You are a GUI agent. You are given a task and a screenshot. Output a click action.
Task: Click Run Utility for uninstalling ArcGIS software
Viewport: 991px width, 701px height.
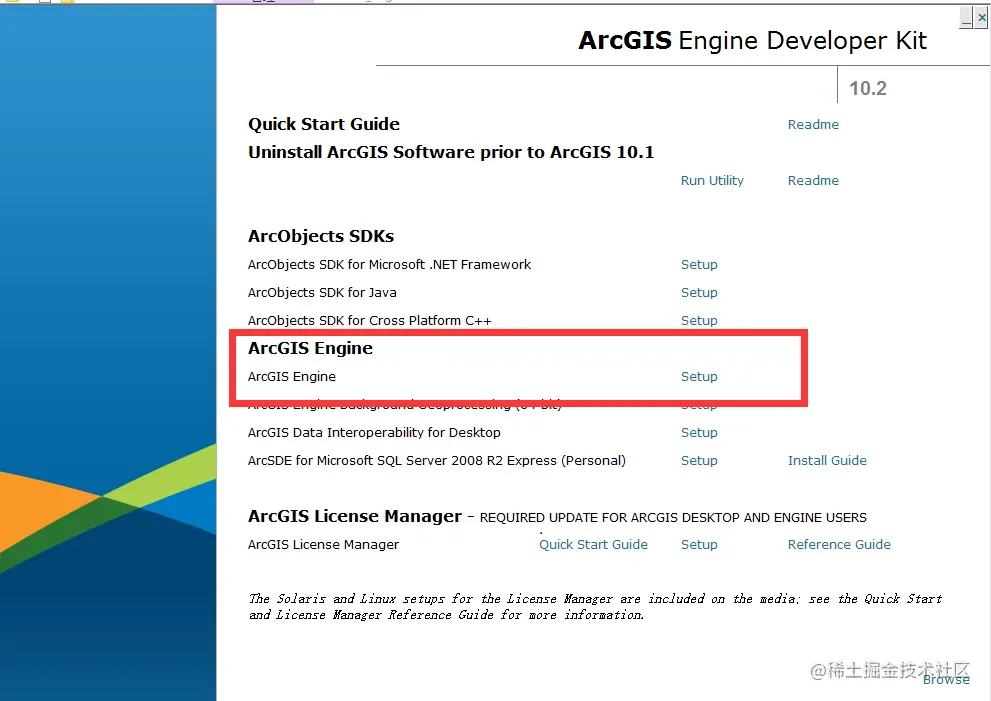coord(712,180)
